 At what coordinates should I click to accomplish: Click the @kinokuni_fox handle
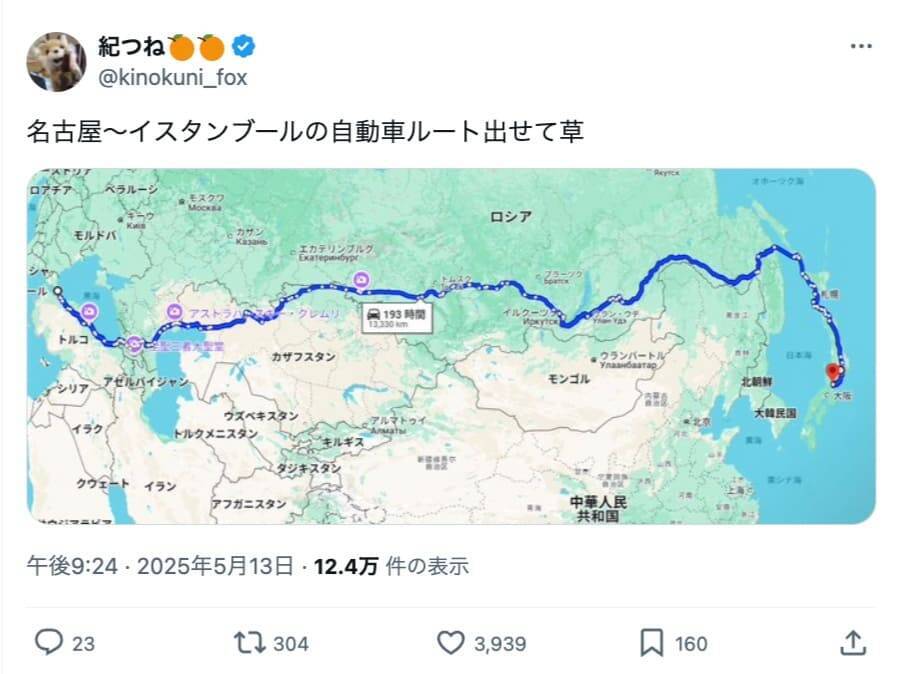(172, 77)
